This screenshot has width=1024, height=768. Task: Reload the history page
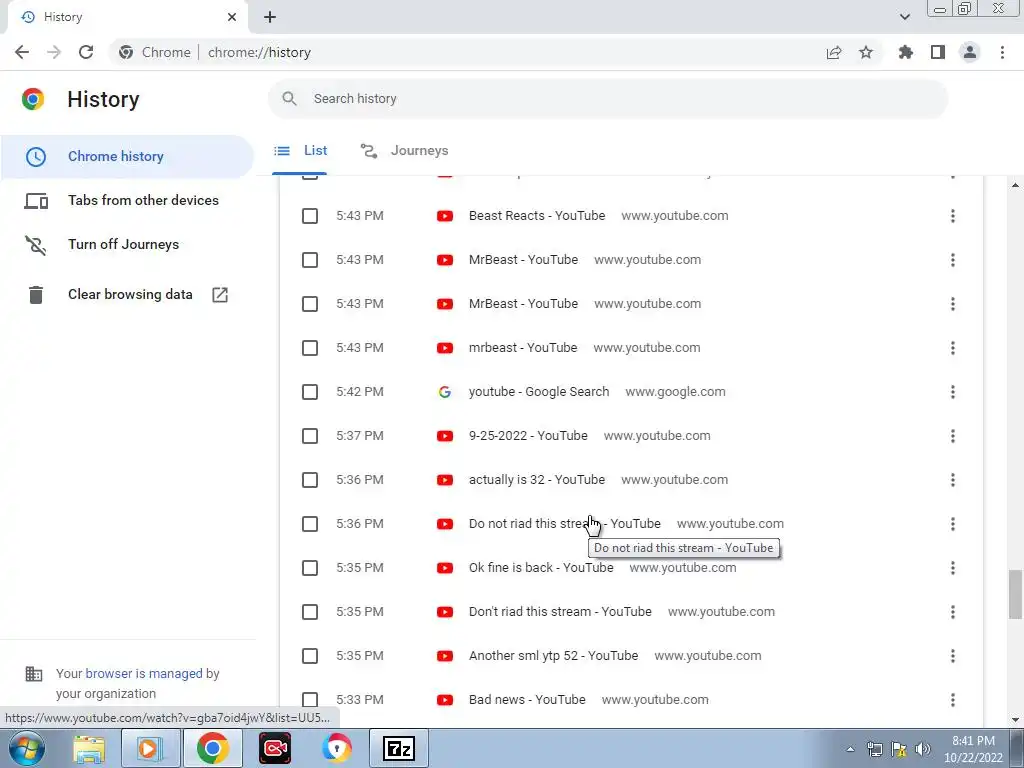(x=86, y=52)
